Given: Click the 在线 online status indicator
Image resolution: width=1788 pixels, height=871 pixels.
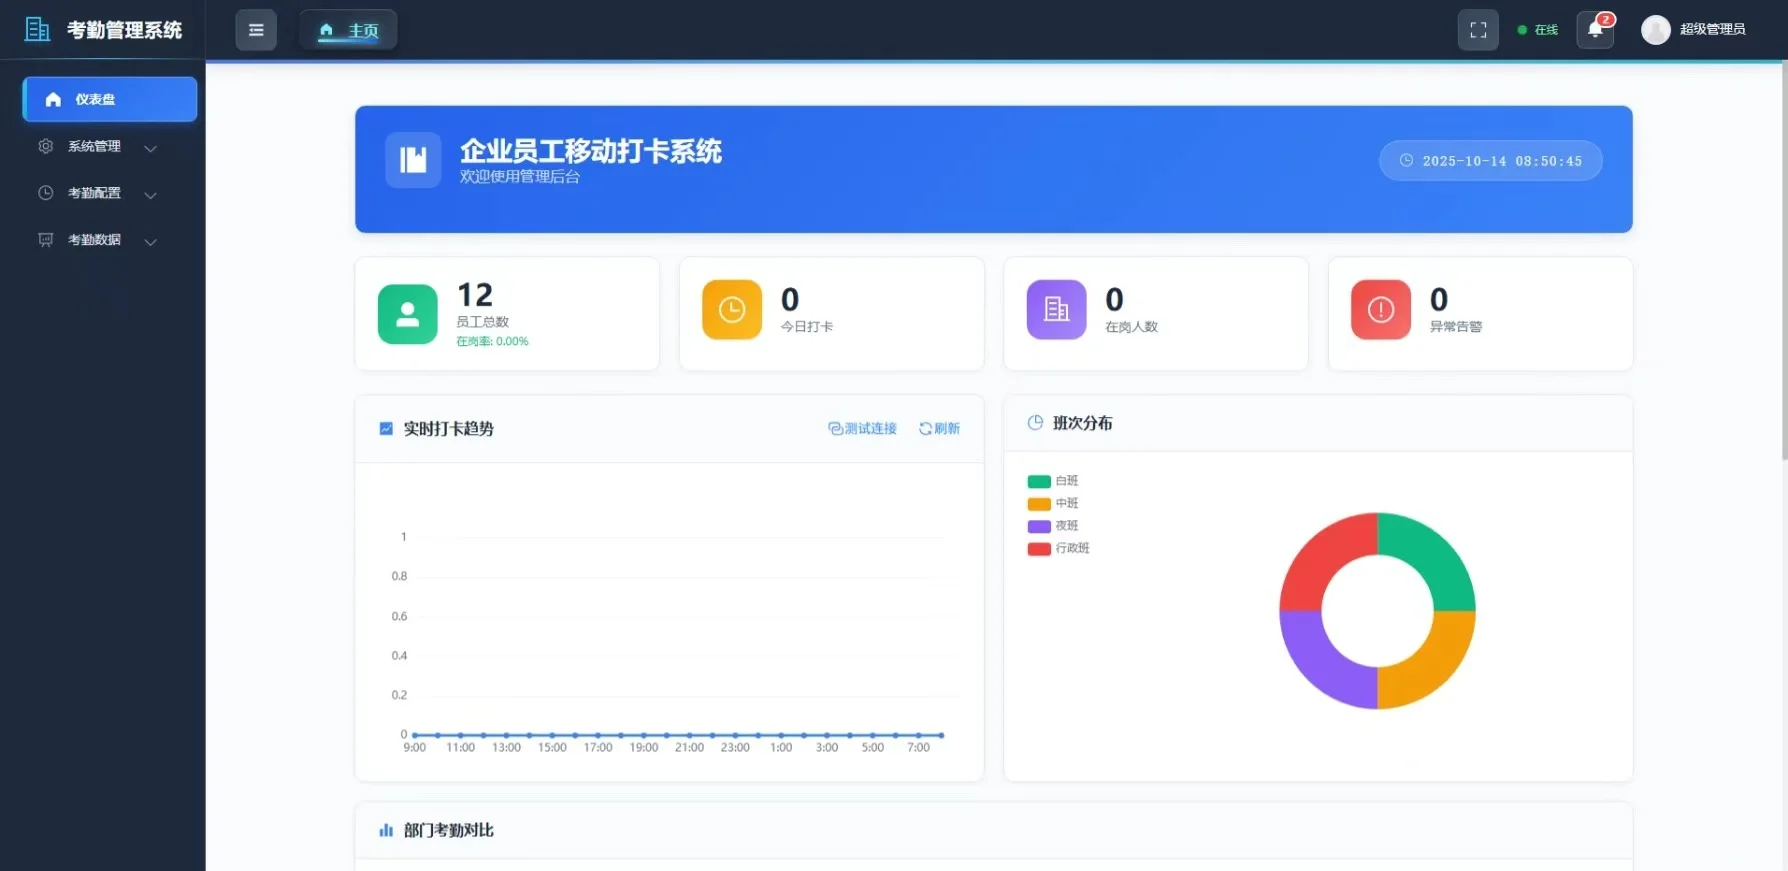Looking at the screenshot, I should tap(1538, 30).
